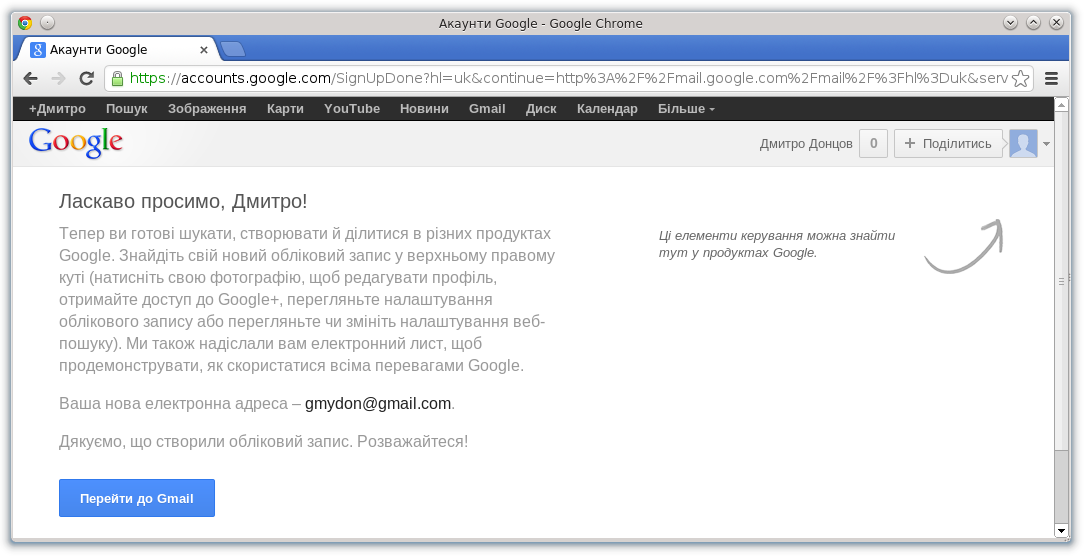Viewport: 1085px width, 557px height.
Task: Open the Більше dropdown menu
Action: (x=686, y=109)
